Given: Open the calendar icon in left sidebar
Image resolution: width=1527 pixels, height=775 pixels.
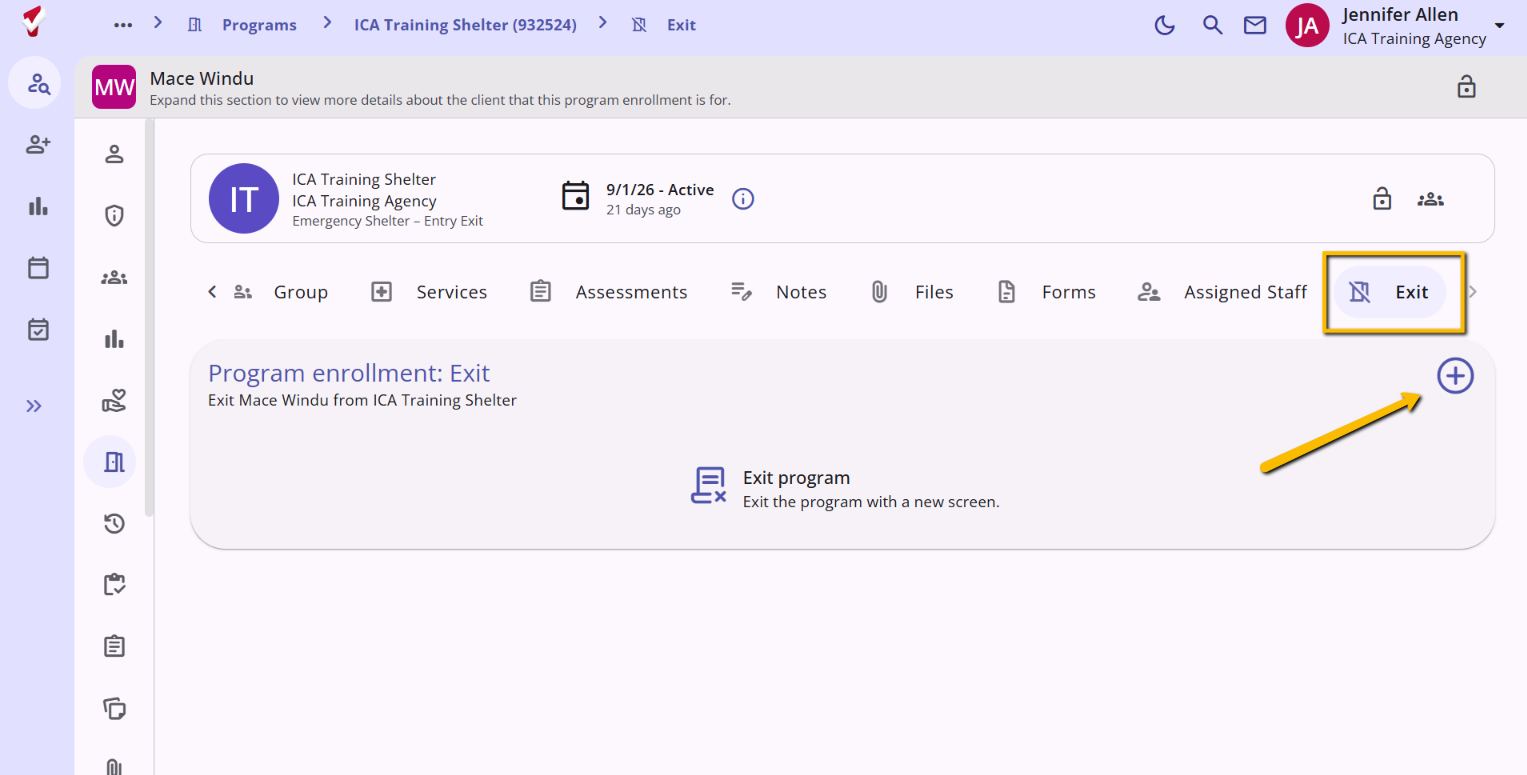Looking at the screenshot, I should click(38, 268).
